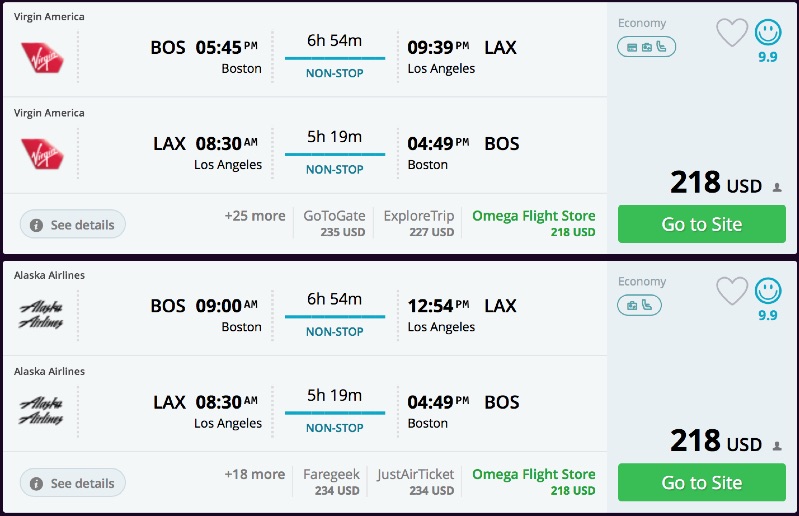Select ExploreTrip offer at 227 USD
Screen dimensions: 799x516
pyautogui.click(x=418, y=223)
